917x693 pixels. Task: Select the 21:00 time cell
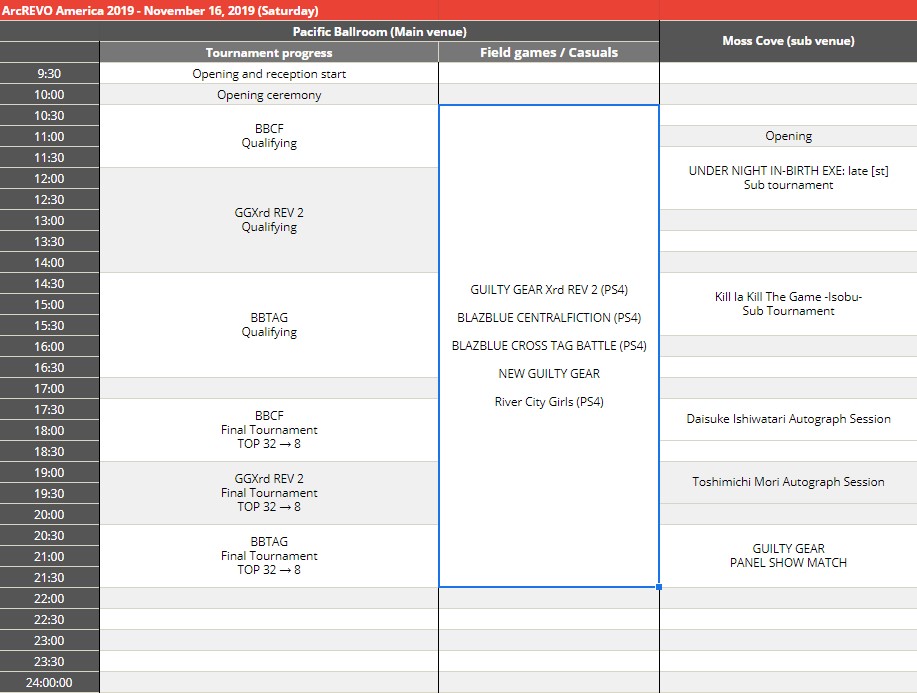[x=49, y=557]
